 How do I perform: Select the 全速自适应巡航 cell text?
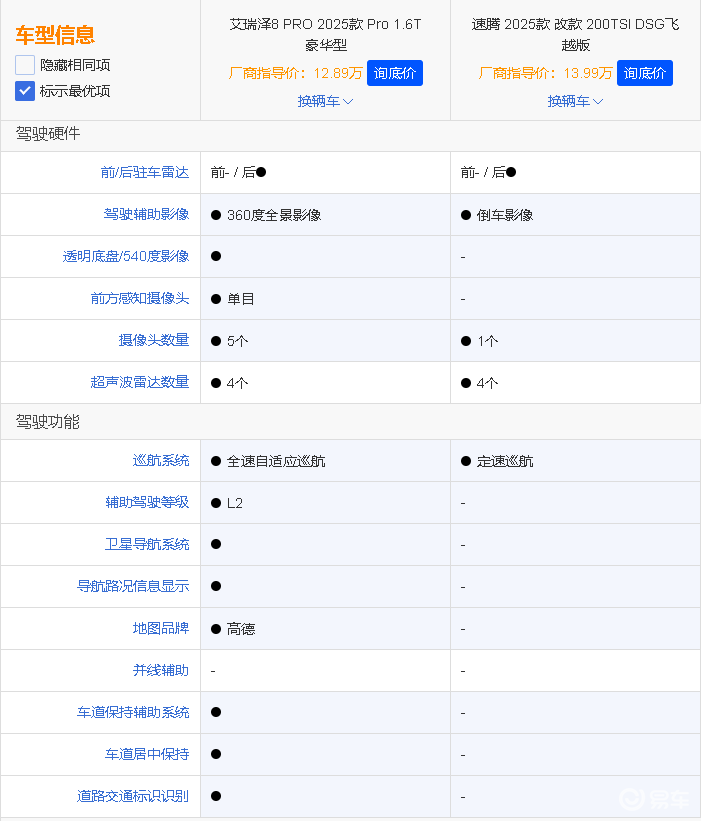pos(276,461)
